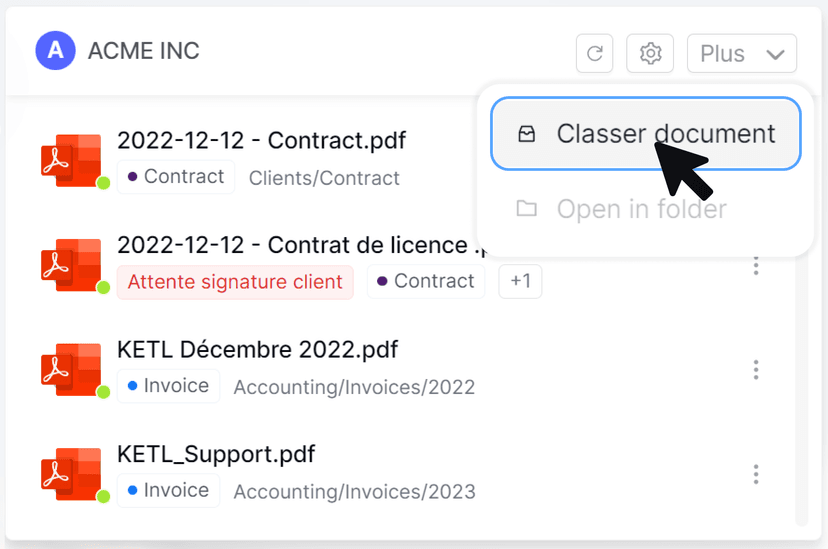Screen dimensions: 828x549
Task: Click PDF icon of Contrat de licence file
Action: (71, 265)
